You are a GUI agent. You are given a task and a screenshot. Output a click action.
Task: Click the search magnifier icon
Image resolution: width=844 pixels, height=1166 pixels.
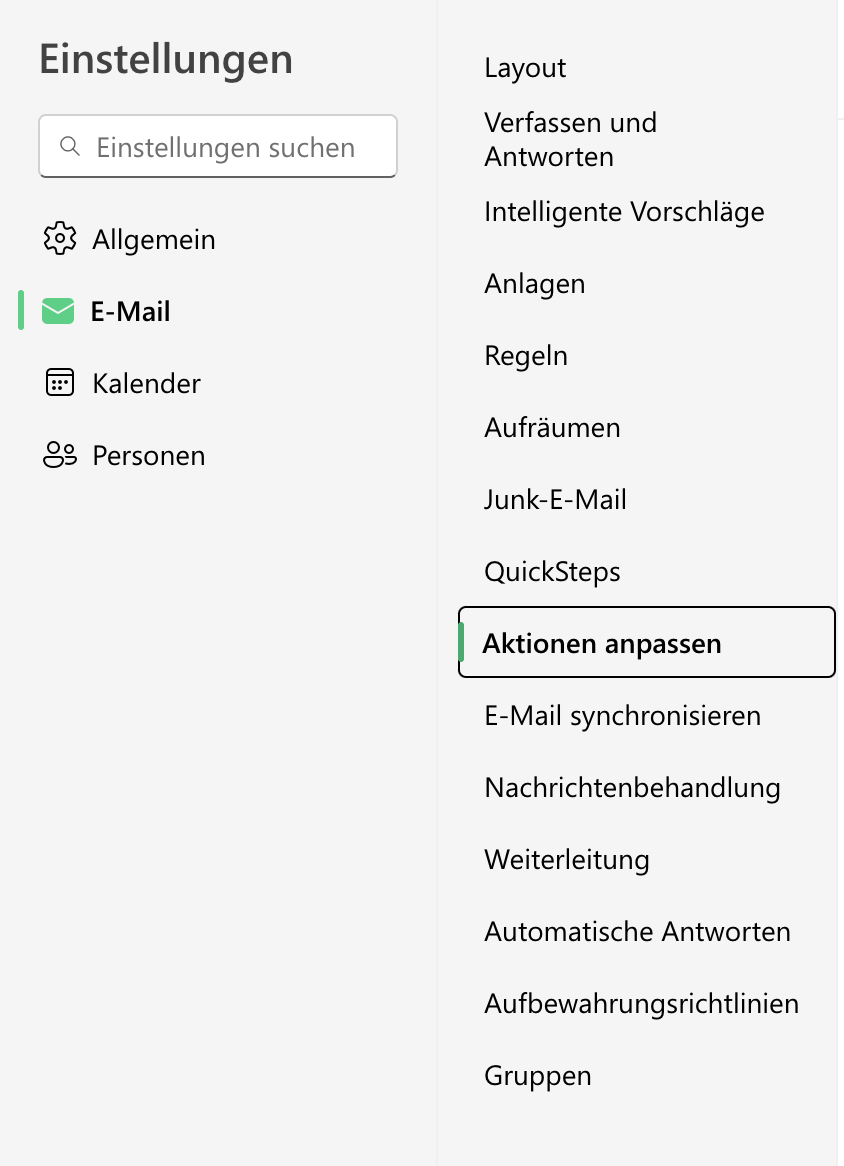pos(70,147)
